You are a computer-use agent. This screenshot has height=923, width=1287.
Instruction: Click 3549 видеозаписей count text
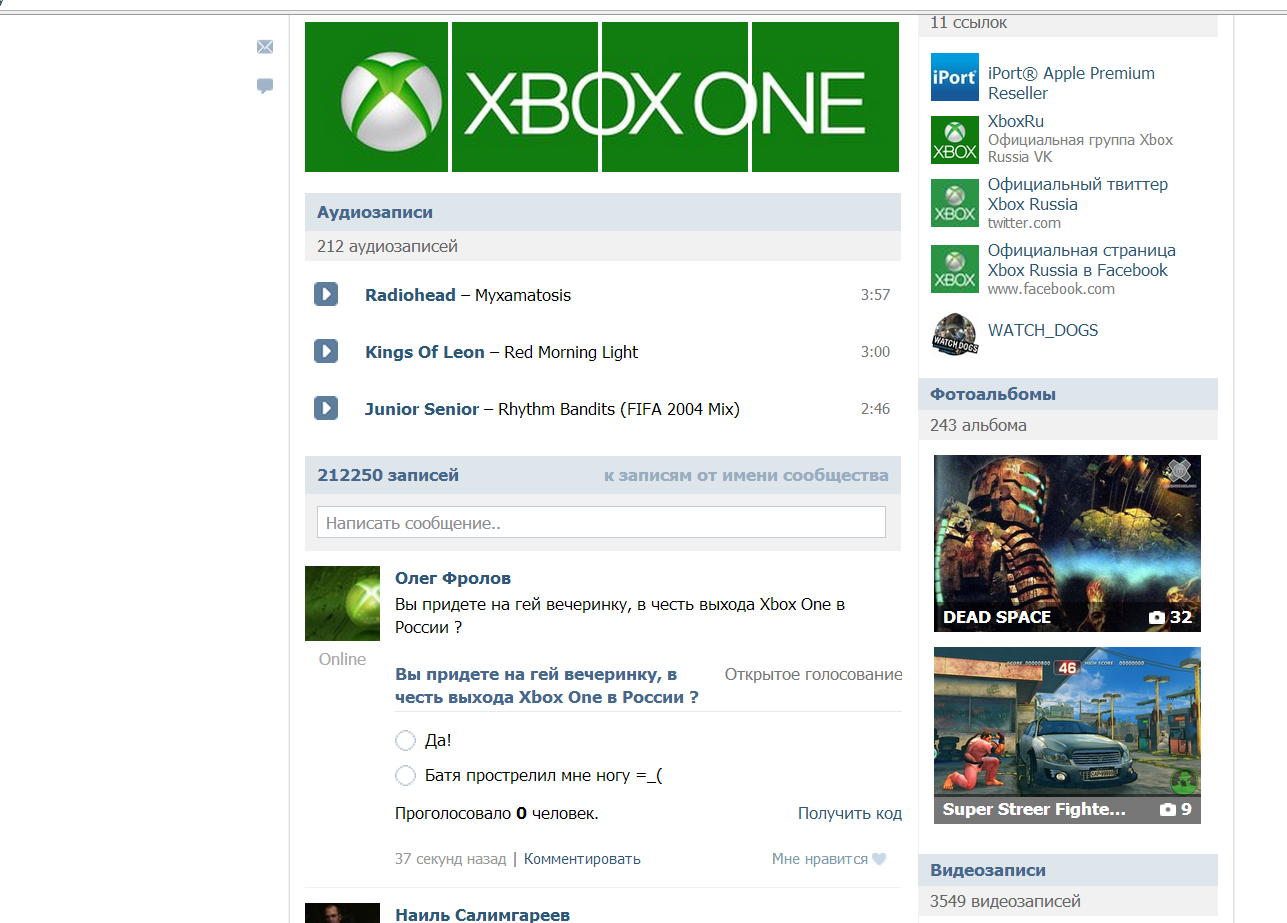(x=1005, y=901)
